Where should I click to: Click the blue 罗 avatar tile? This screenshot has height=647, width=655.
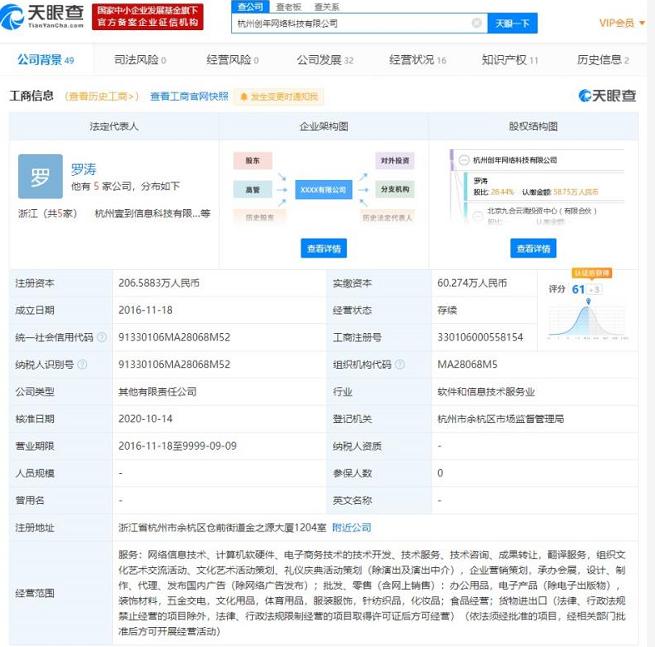click(40, 176)
